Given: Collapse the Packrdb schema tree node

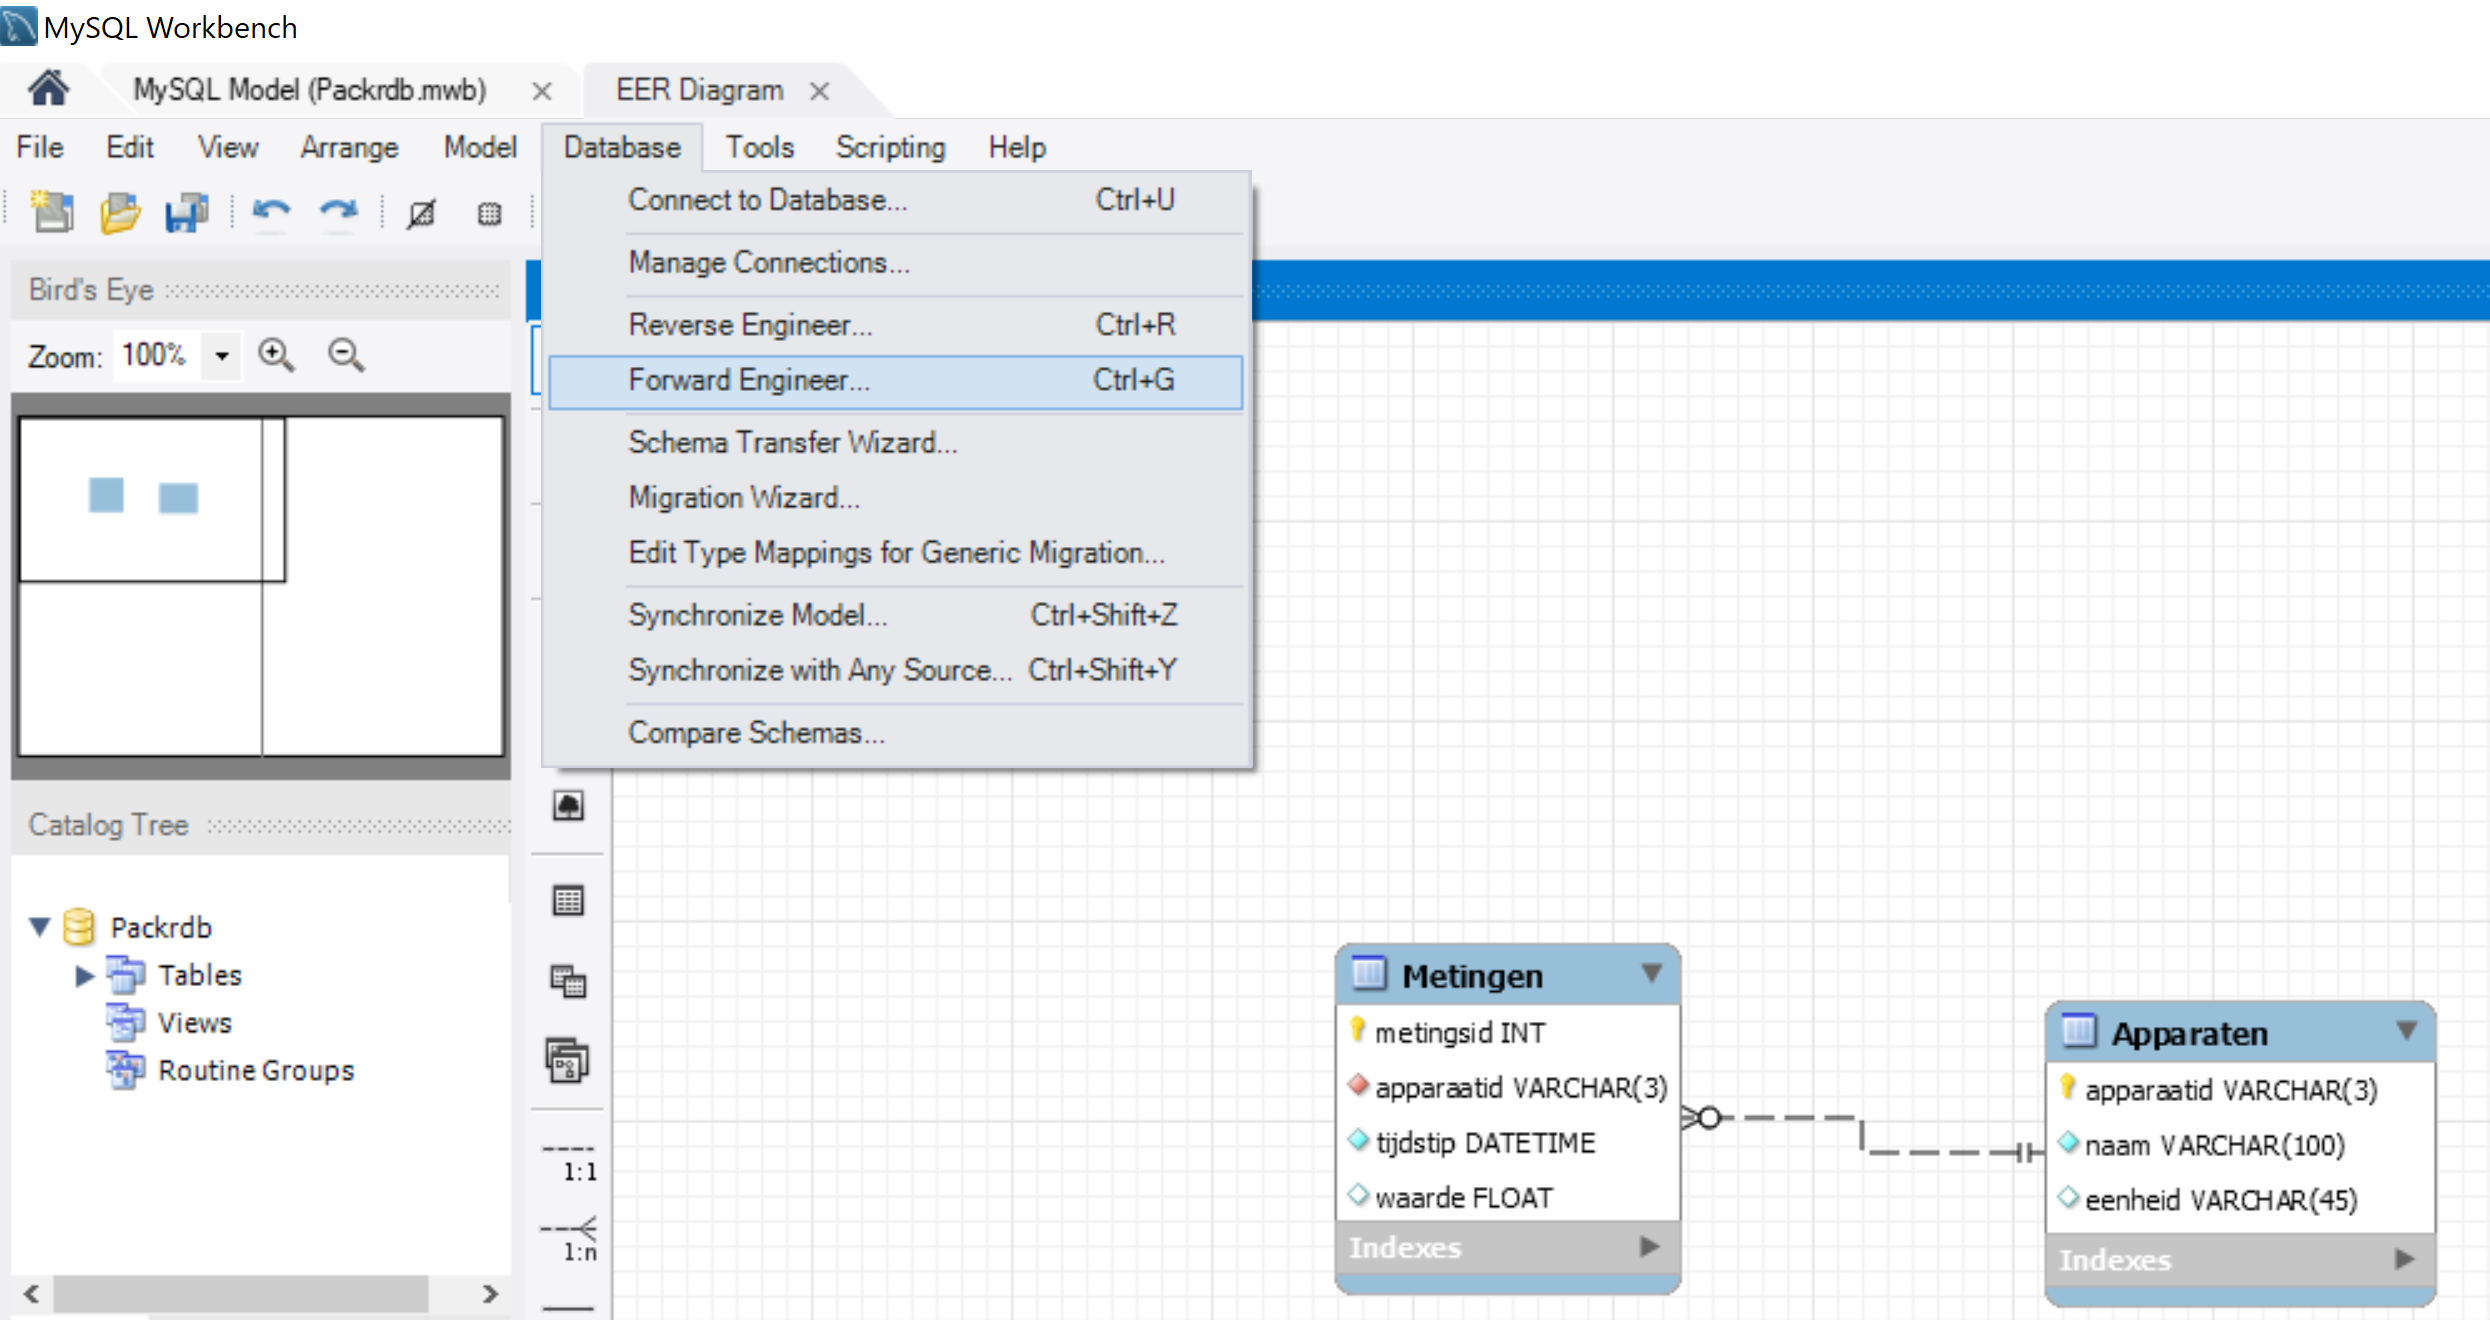Looking at the screenshot, I should click(40, 927).
